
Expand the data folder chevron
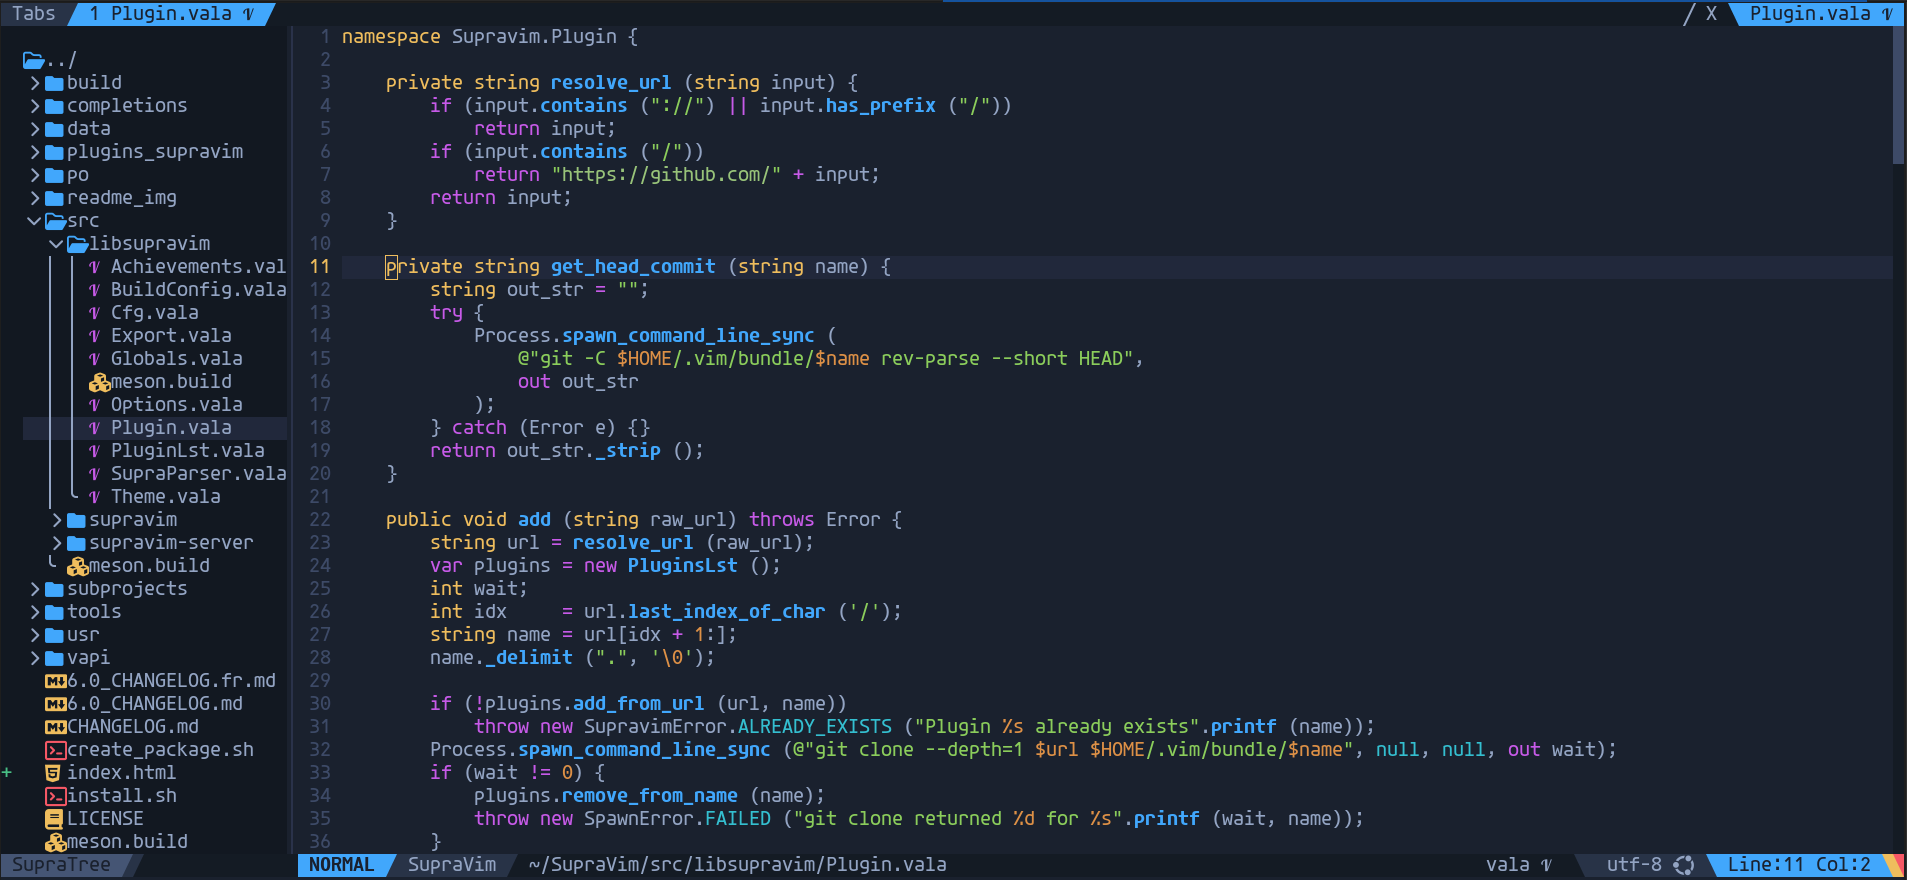[35, 129]
